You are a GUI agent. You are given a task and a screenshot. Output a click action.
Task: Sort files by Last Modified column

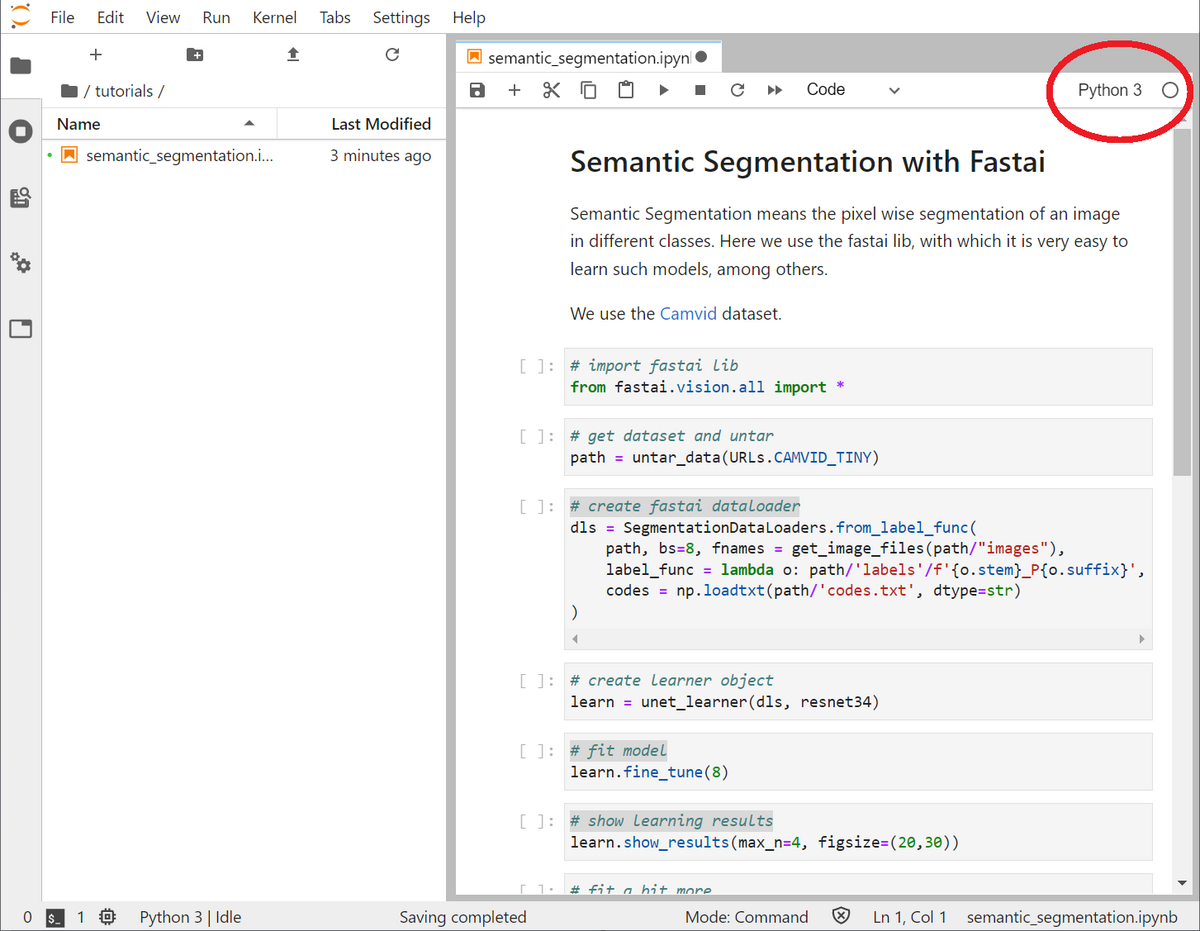[x=362, y=124]
